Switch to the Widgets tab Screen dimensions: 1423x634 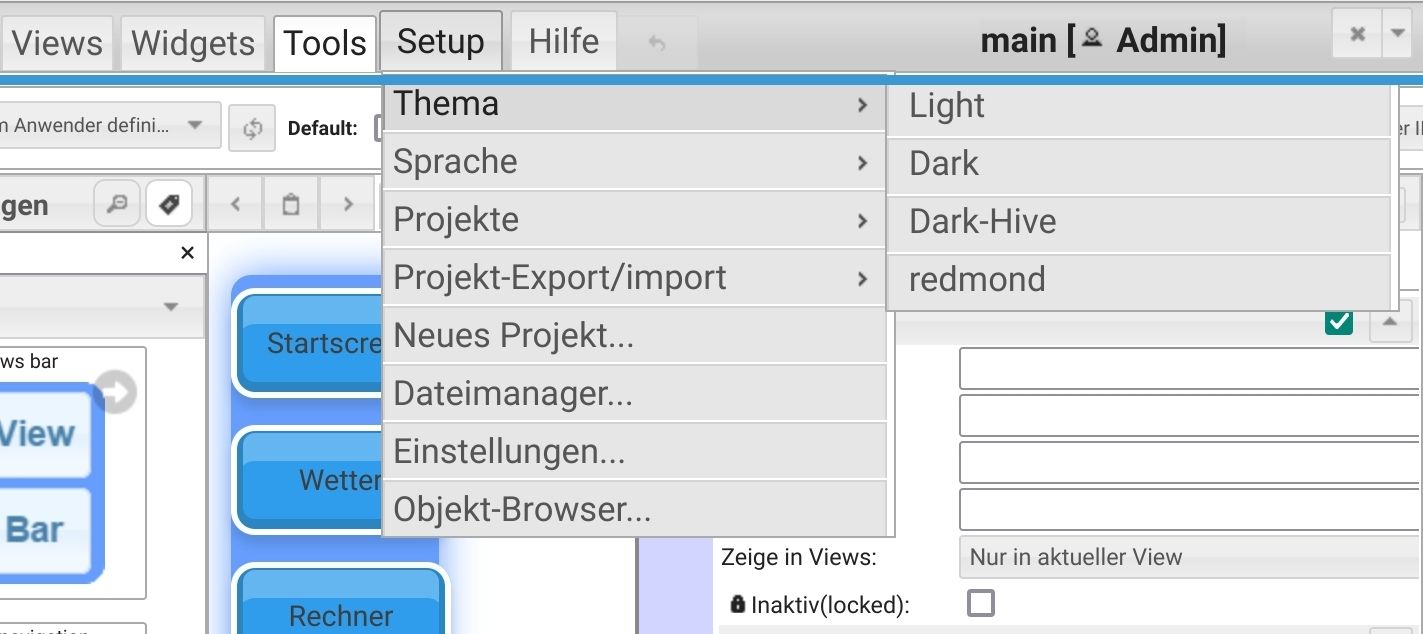pyautogui.click(x=193, y=43)
